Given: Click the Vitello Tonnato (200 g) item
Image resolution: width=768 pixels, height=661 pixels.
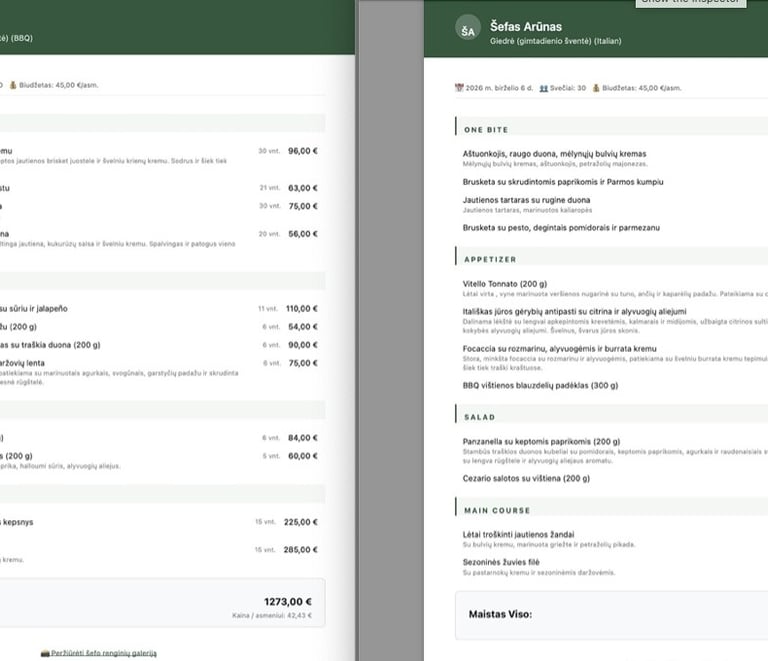Looking at the screenshot, I should coord(504,284).
